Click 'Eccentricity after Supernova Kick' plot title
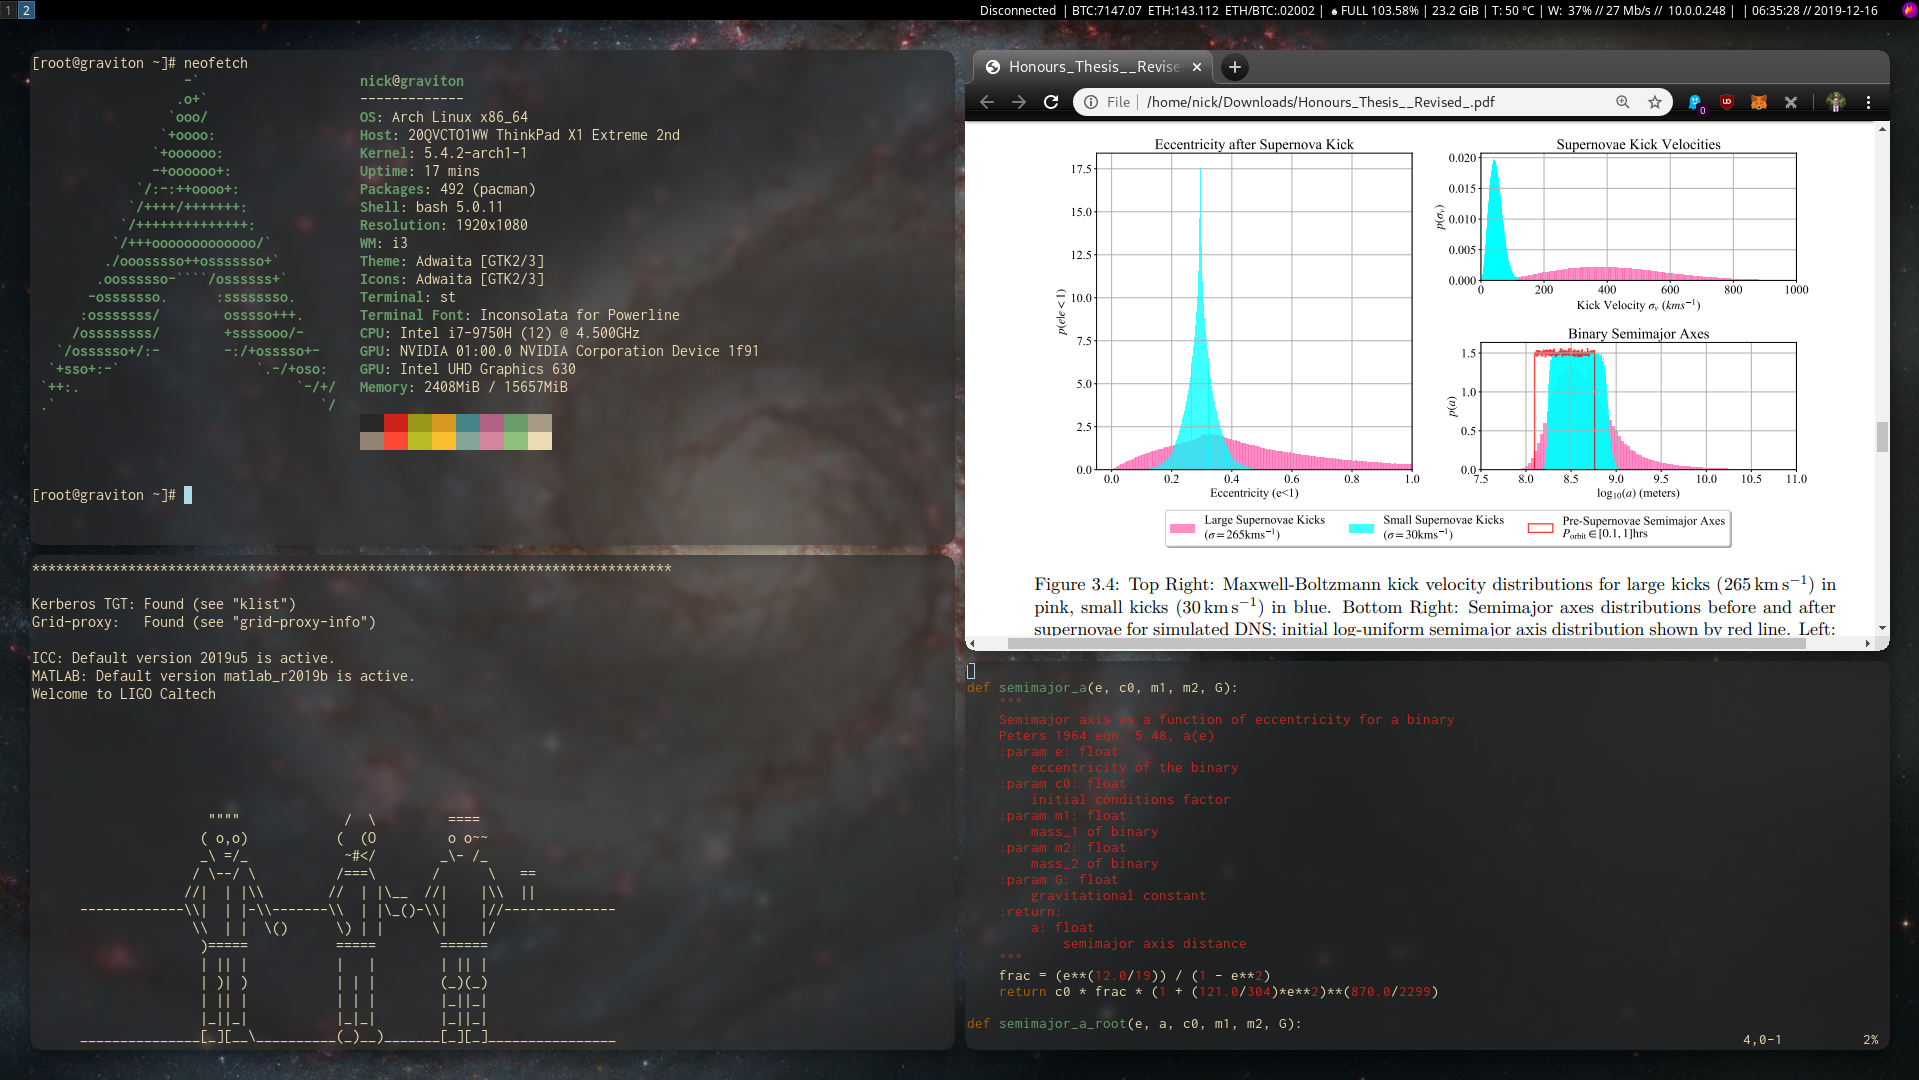1919x1080 pixels. pyautogui.click(x=1254, y=144)
